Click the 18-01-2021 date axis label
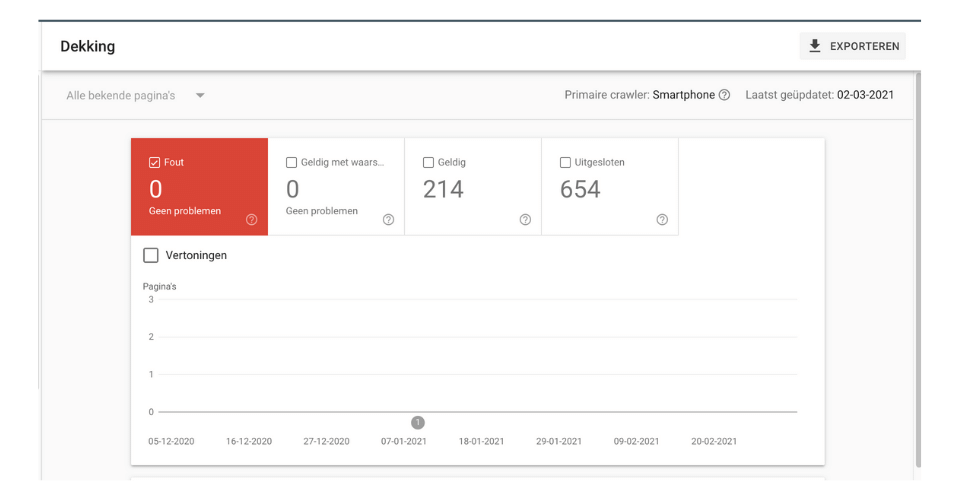The image size is (960, 500). pos(481,441)
